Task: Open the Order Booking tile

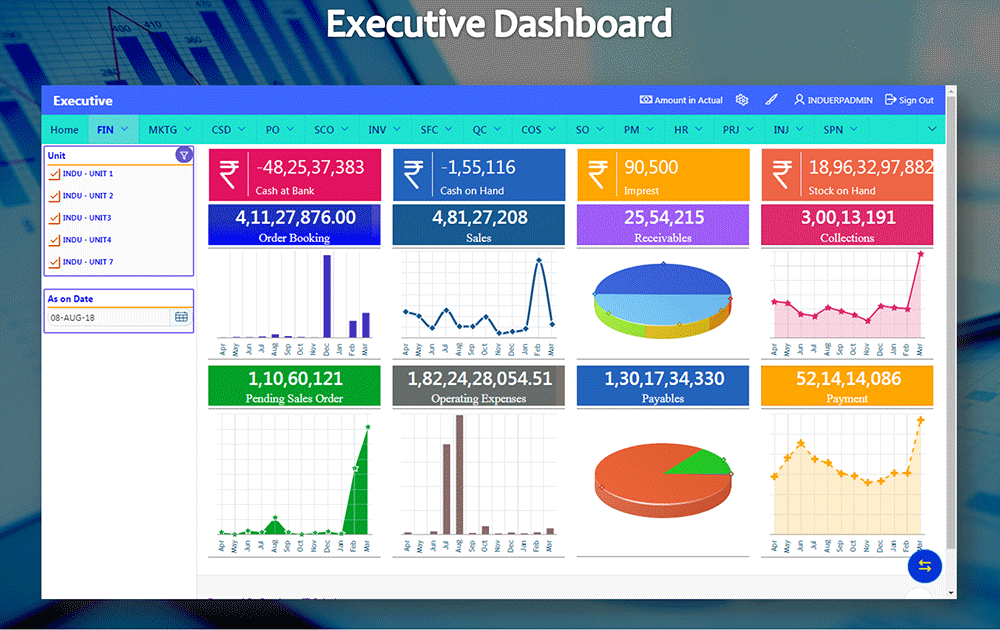Action: click(294, 225)
